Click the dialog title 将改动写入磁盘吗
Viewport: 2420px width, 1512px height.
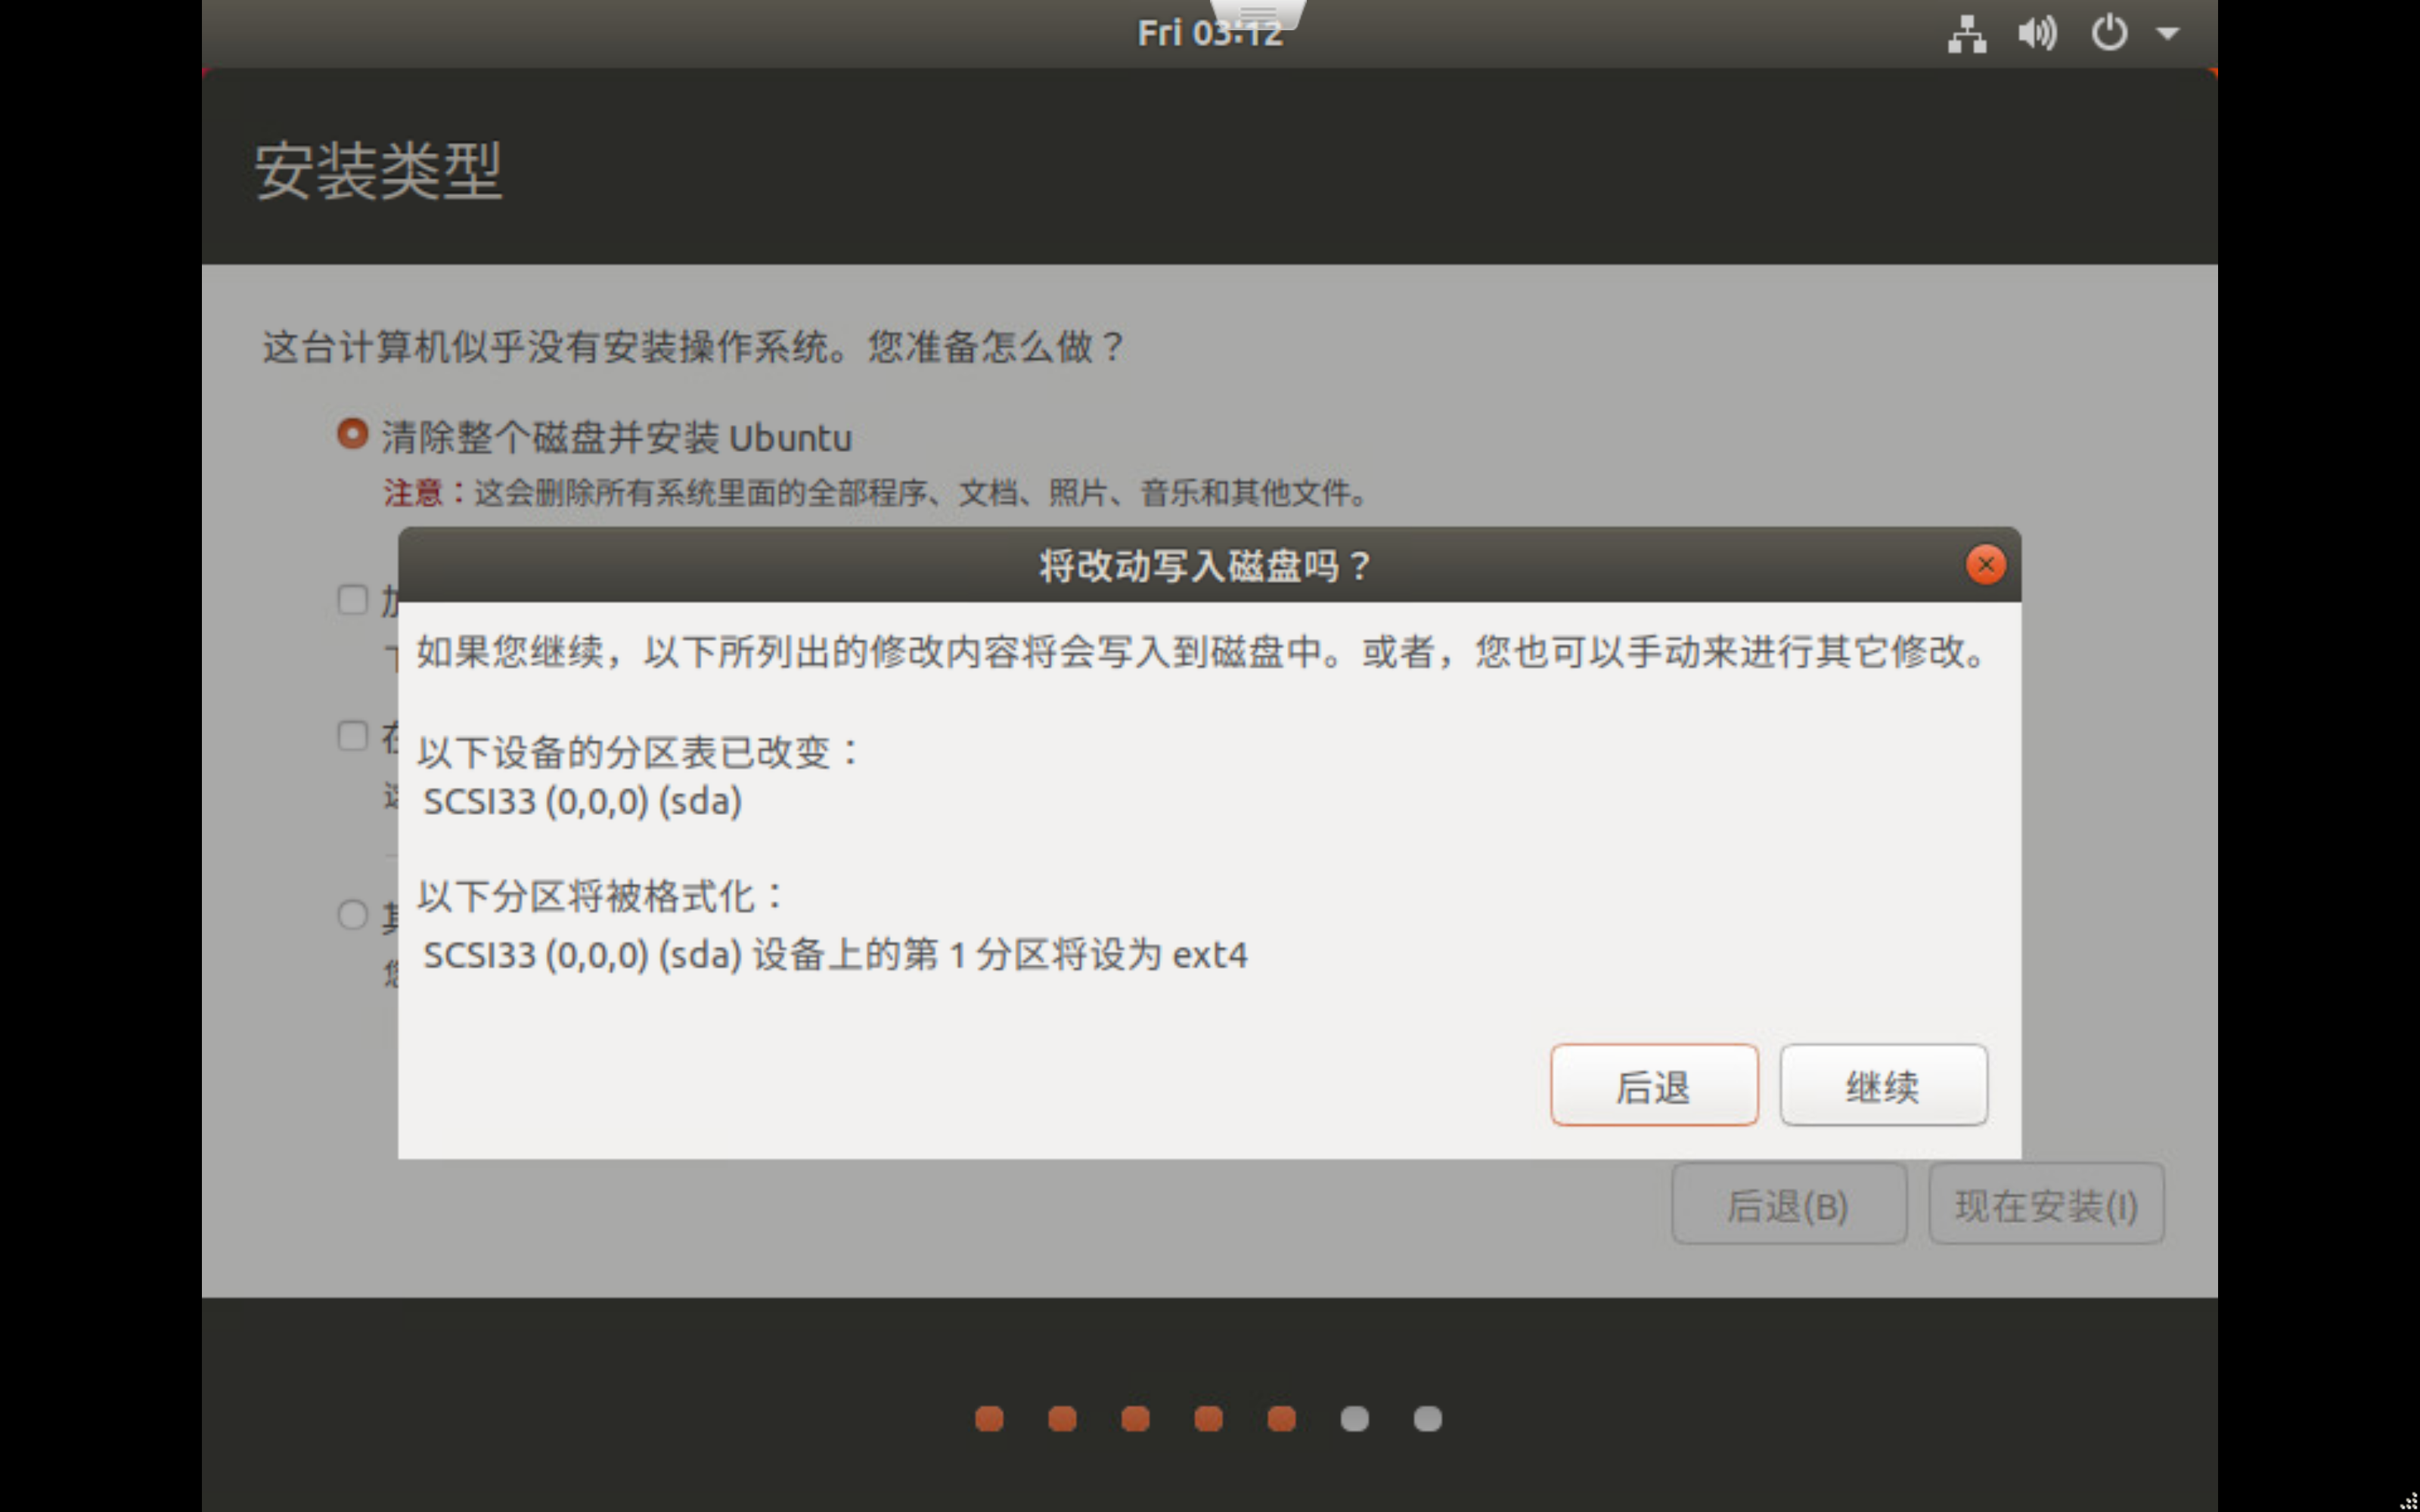tap(1204, 566)
